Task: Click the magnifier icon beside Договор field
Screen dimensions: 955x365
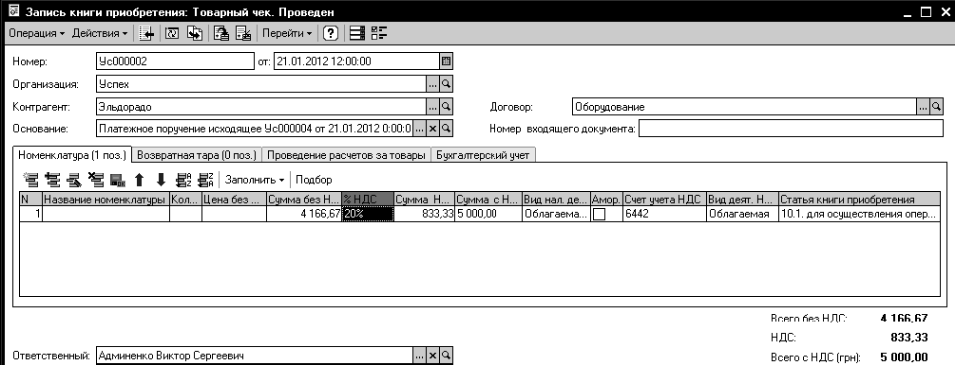Action: click(936, 107)
